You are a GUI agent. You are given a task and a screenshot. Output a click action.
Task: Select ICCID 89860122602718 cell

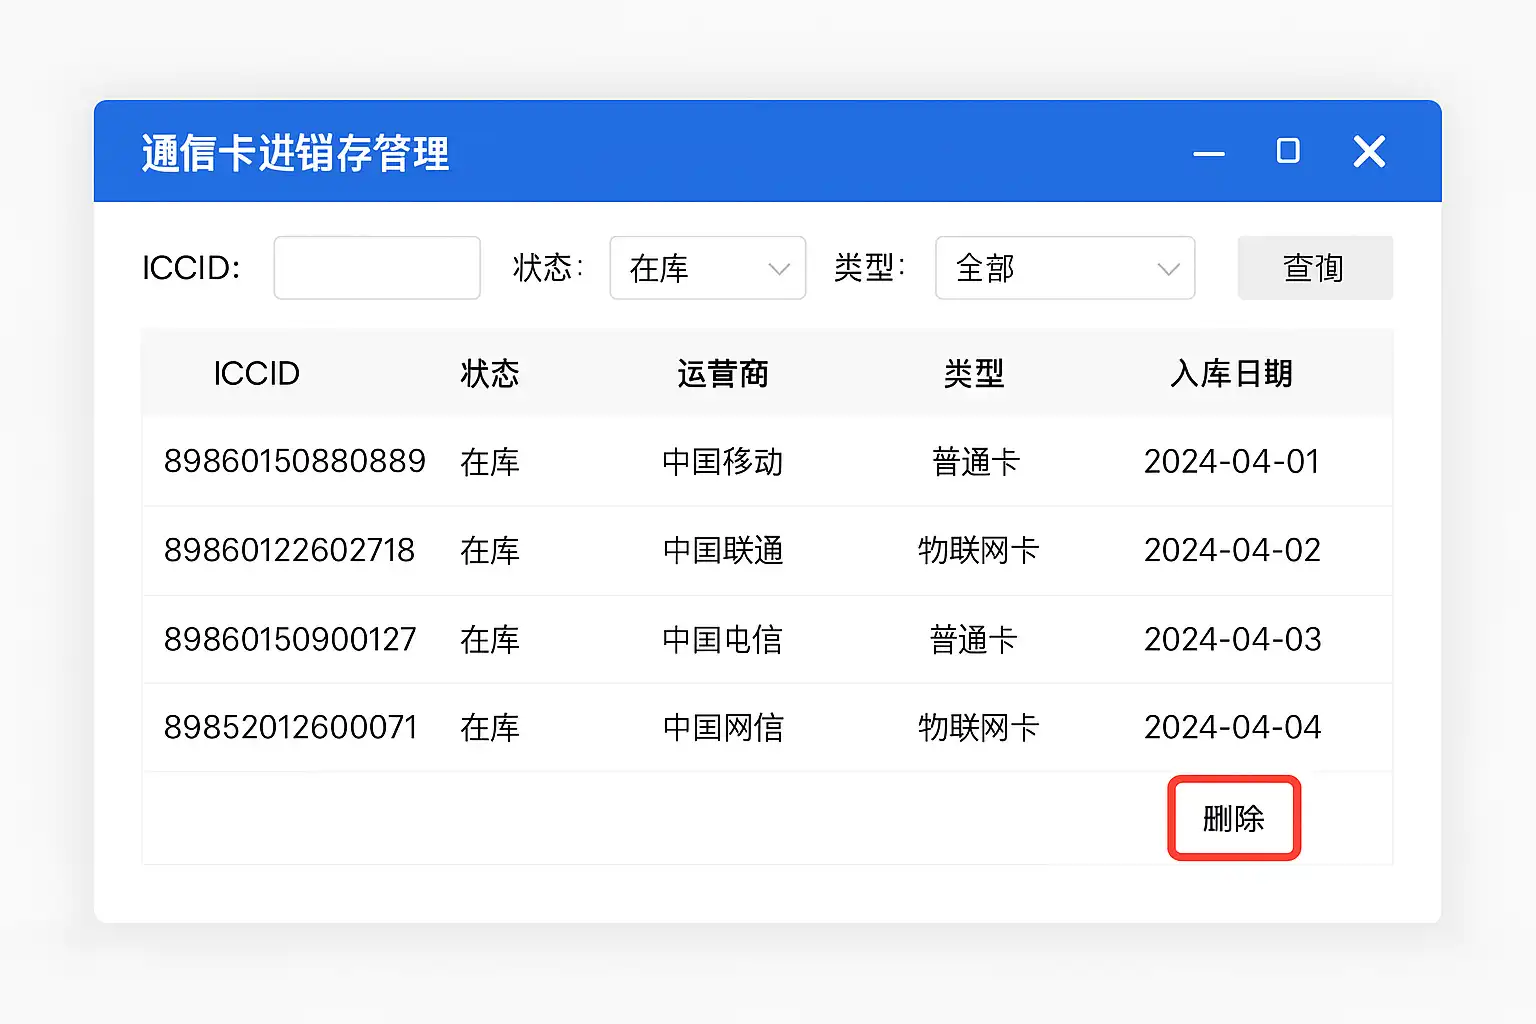click(x=289, y=550)
